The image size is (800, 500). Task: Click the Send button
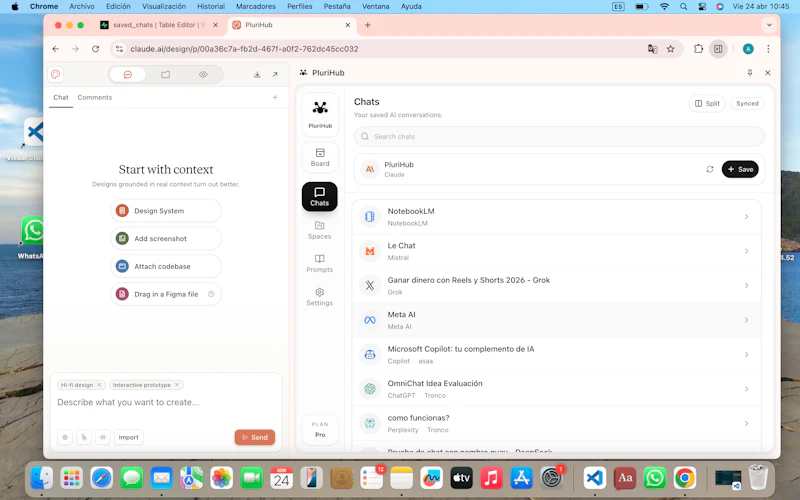click(x=255, y=437)
